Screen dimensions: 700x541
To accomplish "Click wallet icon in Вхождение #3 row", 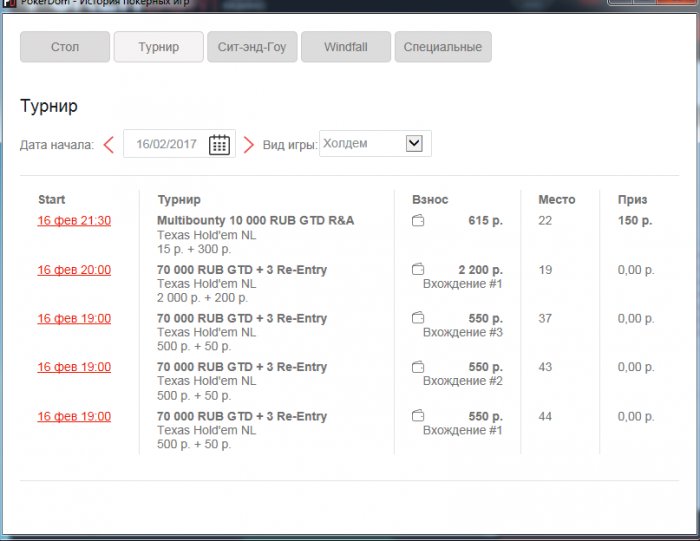I will click(418, 318).
